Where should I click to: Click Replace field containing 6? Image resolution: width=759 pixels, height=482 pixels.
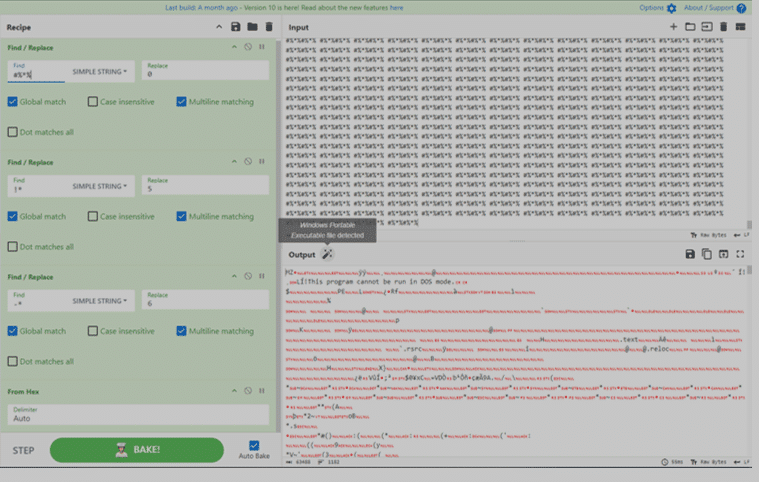[205, 300]
